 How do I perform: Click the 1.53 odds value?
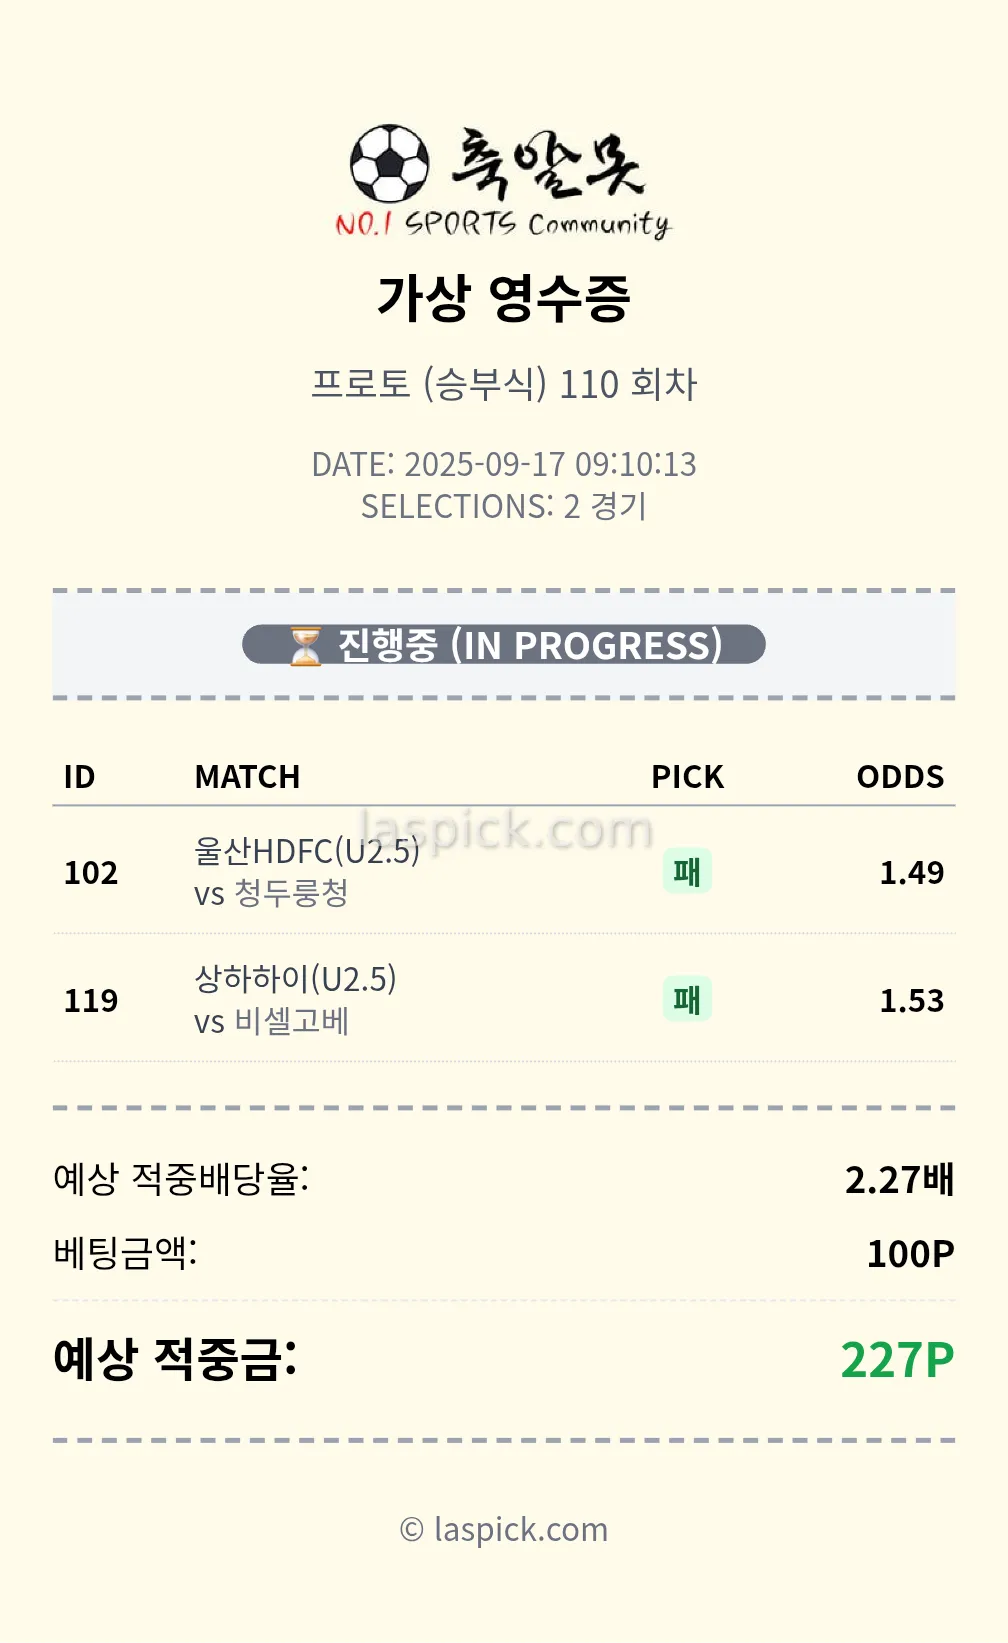[x=911, y=1001]
